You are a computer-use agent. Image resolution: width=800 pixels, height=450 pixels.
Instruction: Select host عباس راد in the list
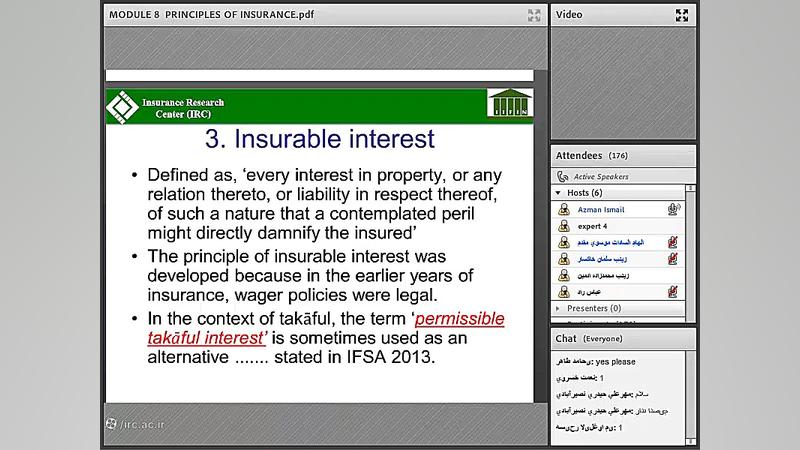tap(589, 292)
